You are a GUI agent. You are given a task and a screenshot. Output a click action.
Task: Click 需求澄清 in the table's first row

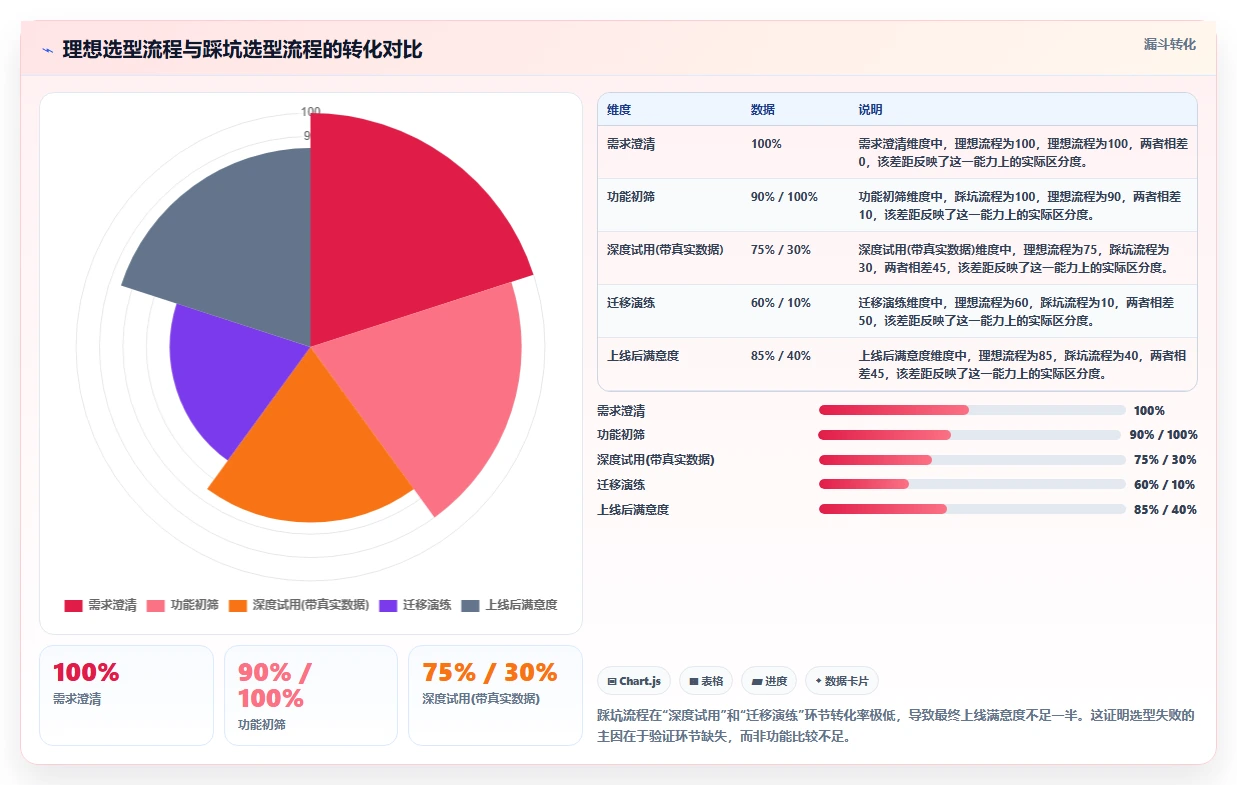tap(631, 144)
